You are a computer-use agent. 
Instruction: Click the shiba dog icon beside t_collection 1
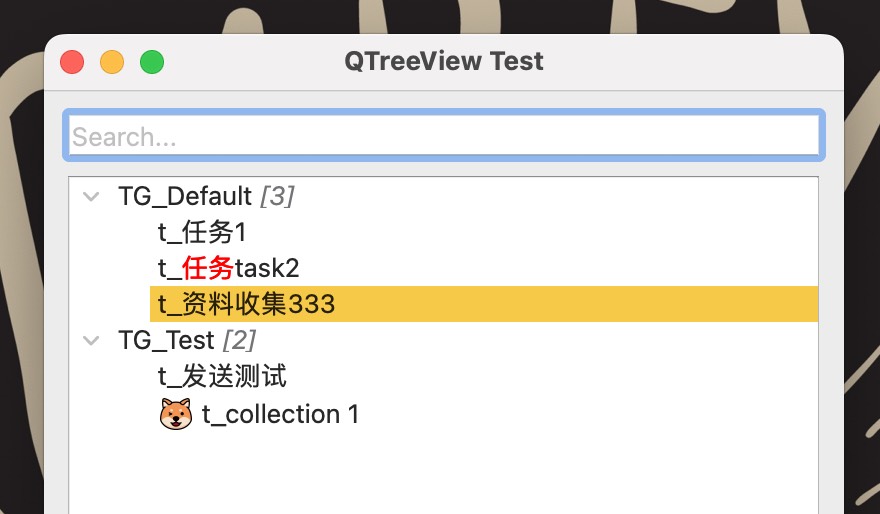tap(176, 414)
